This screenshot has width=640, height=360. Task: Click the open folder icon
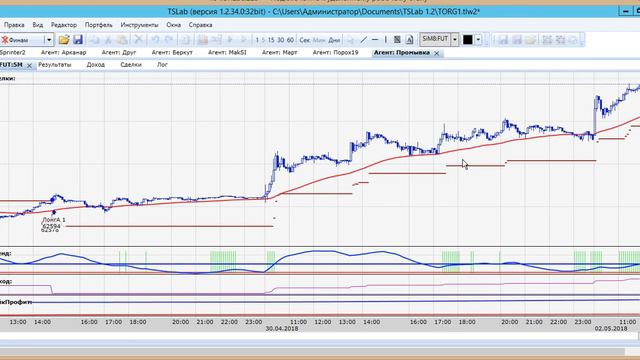coord(64,40)
